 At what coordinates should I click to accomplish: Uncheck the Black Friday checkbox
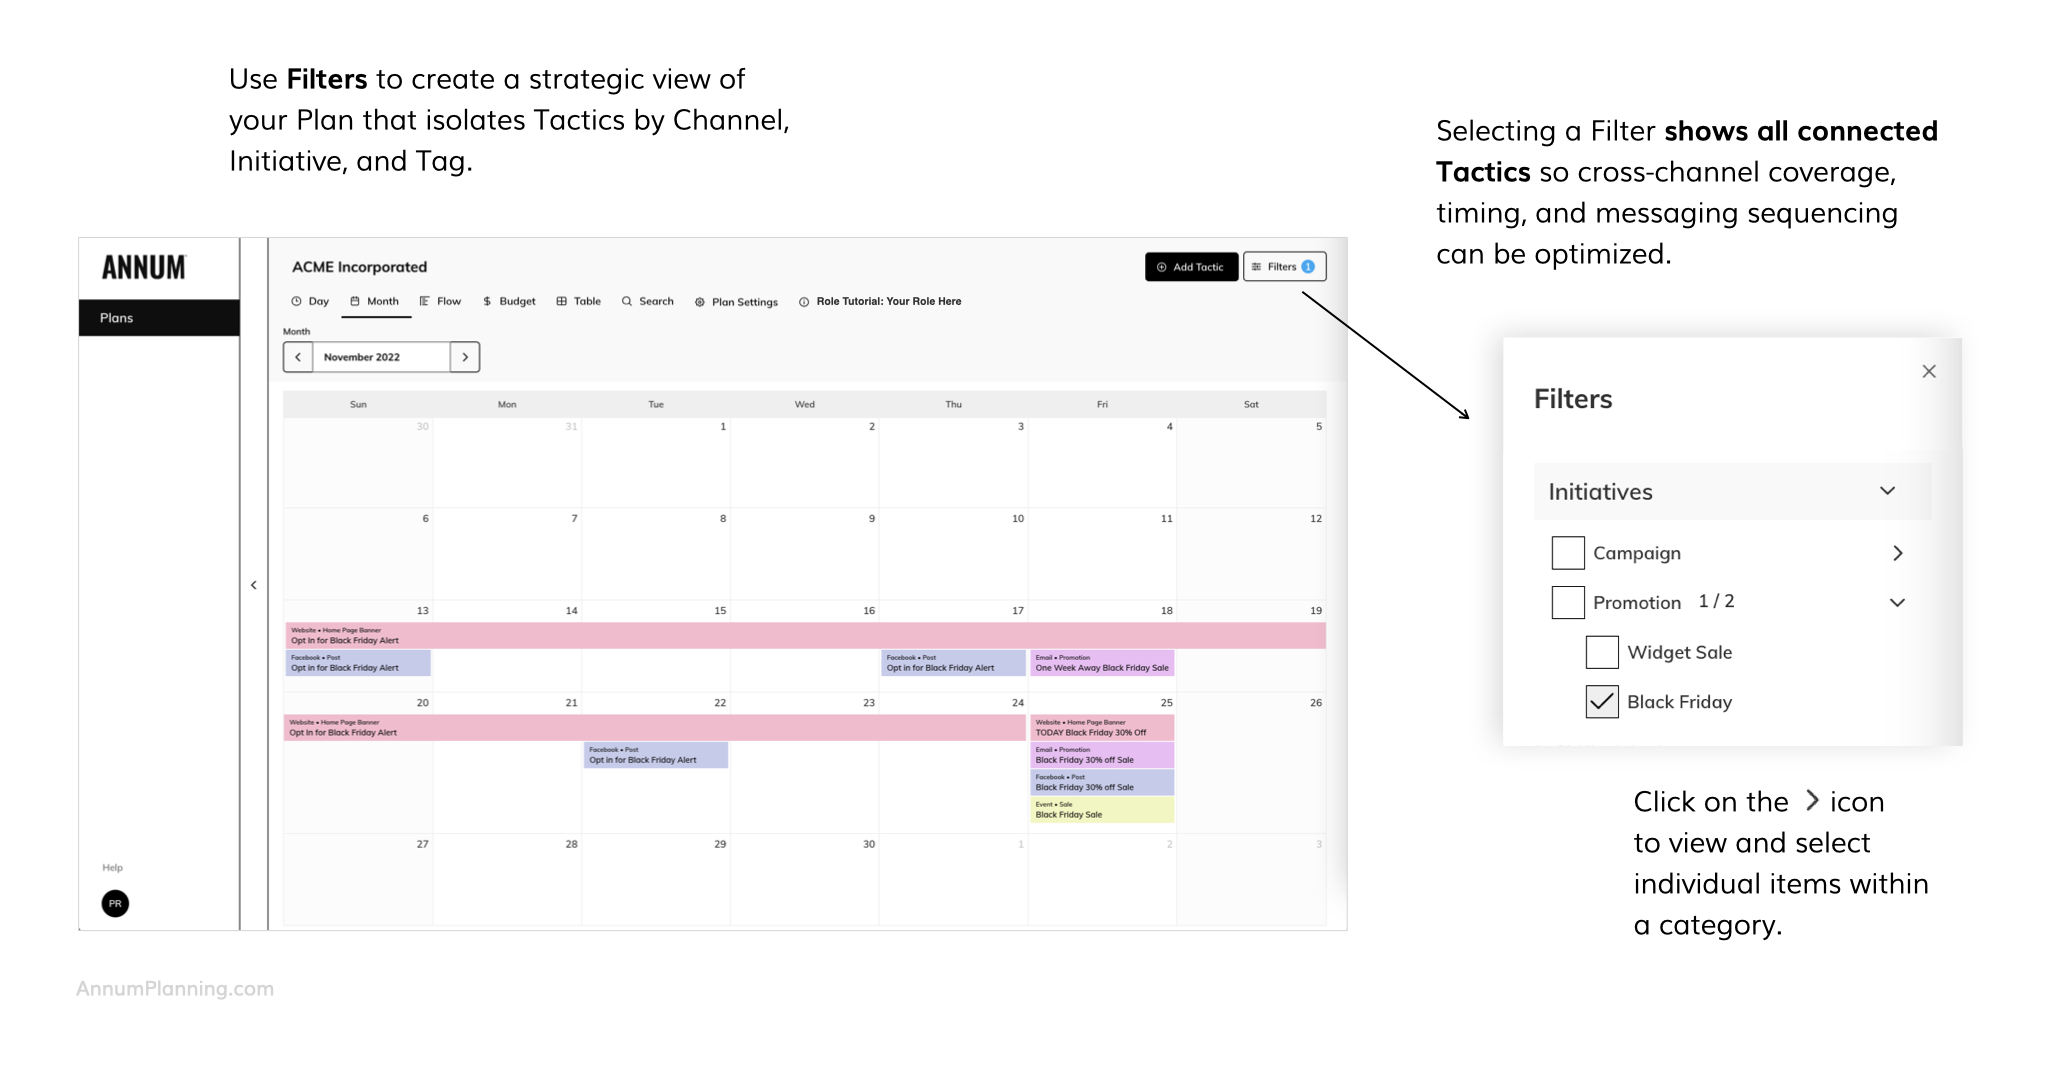[1602, 702]
